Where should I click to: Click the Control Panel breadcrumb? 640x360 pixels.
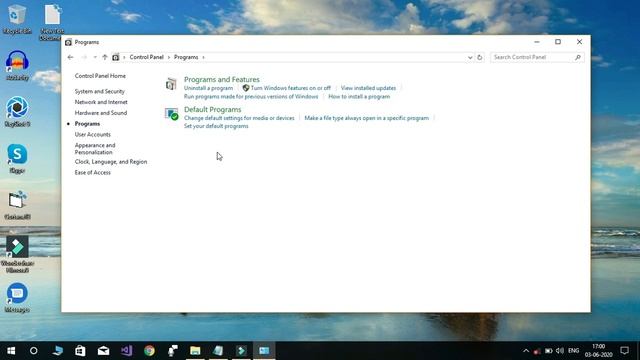pyautogui.click(x=147, y=57)
